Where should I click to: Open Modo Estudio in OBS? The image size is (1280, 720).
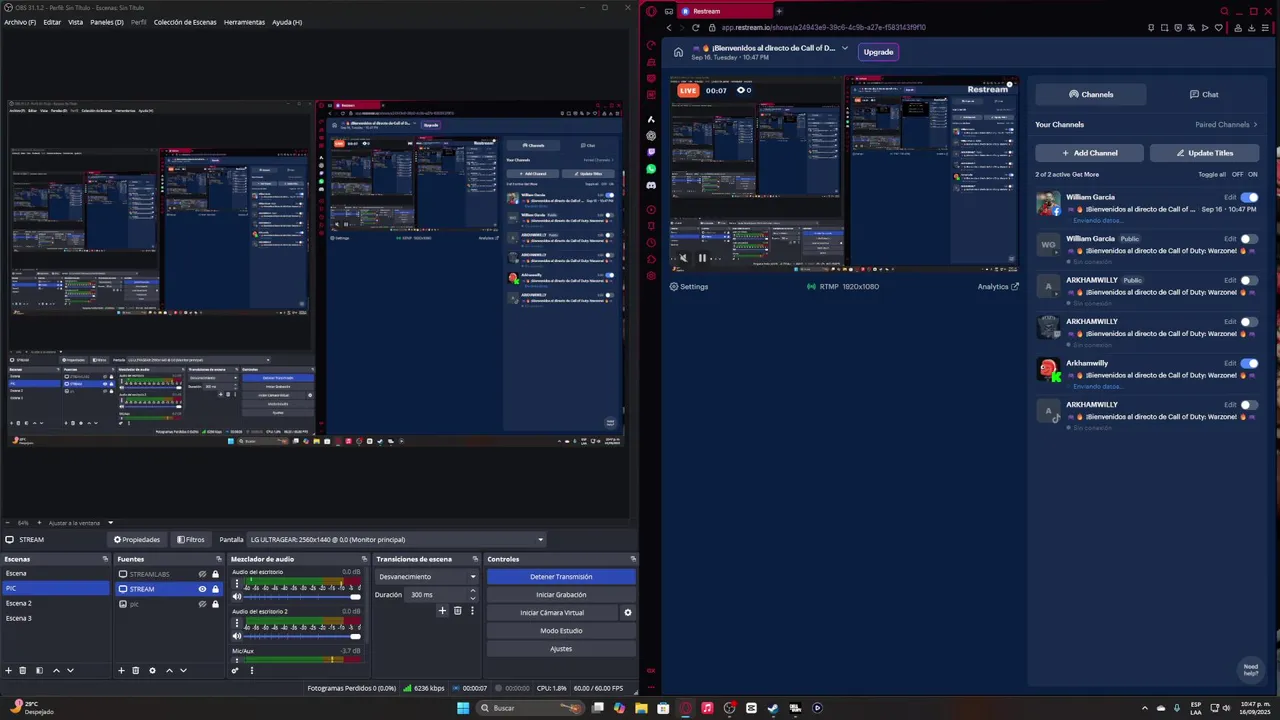point(561,631)
